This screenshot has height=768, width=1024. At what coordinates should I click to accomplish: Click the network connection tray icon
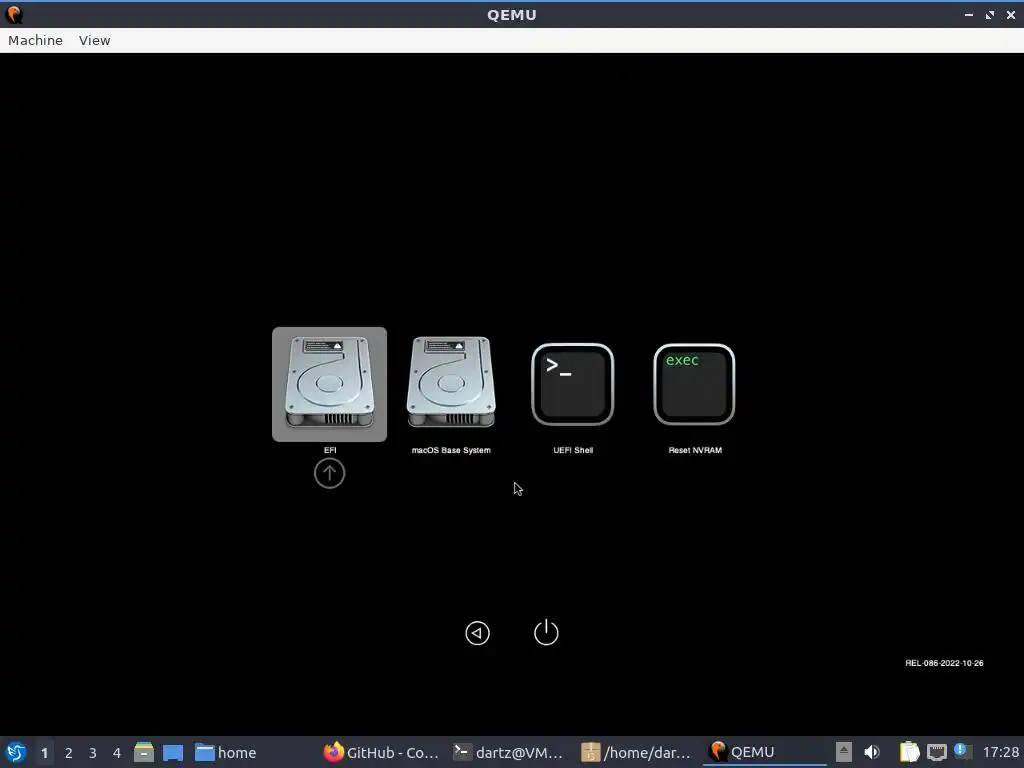pos(936,752)
